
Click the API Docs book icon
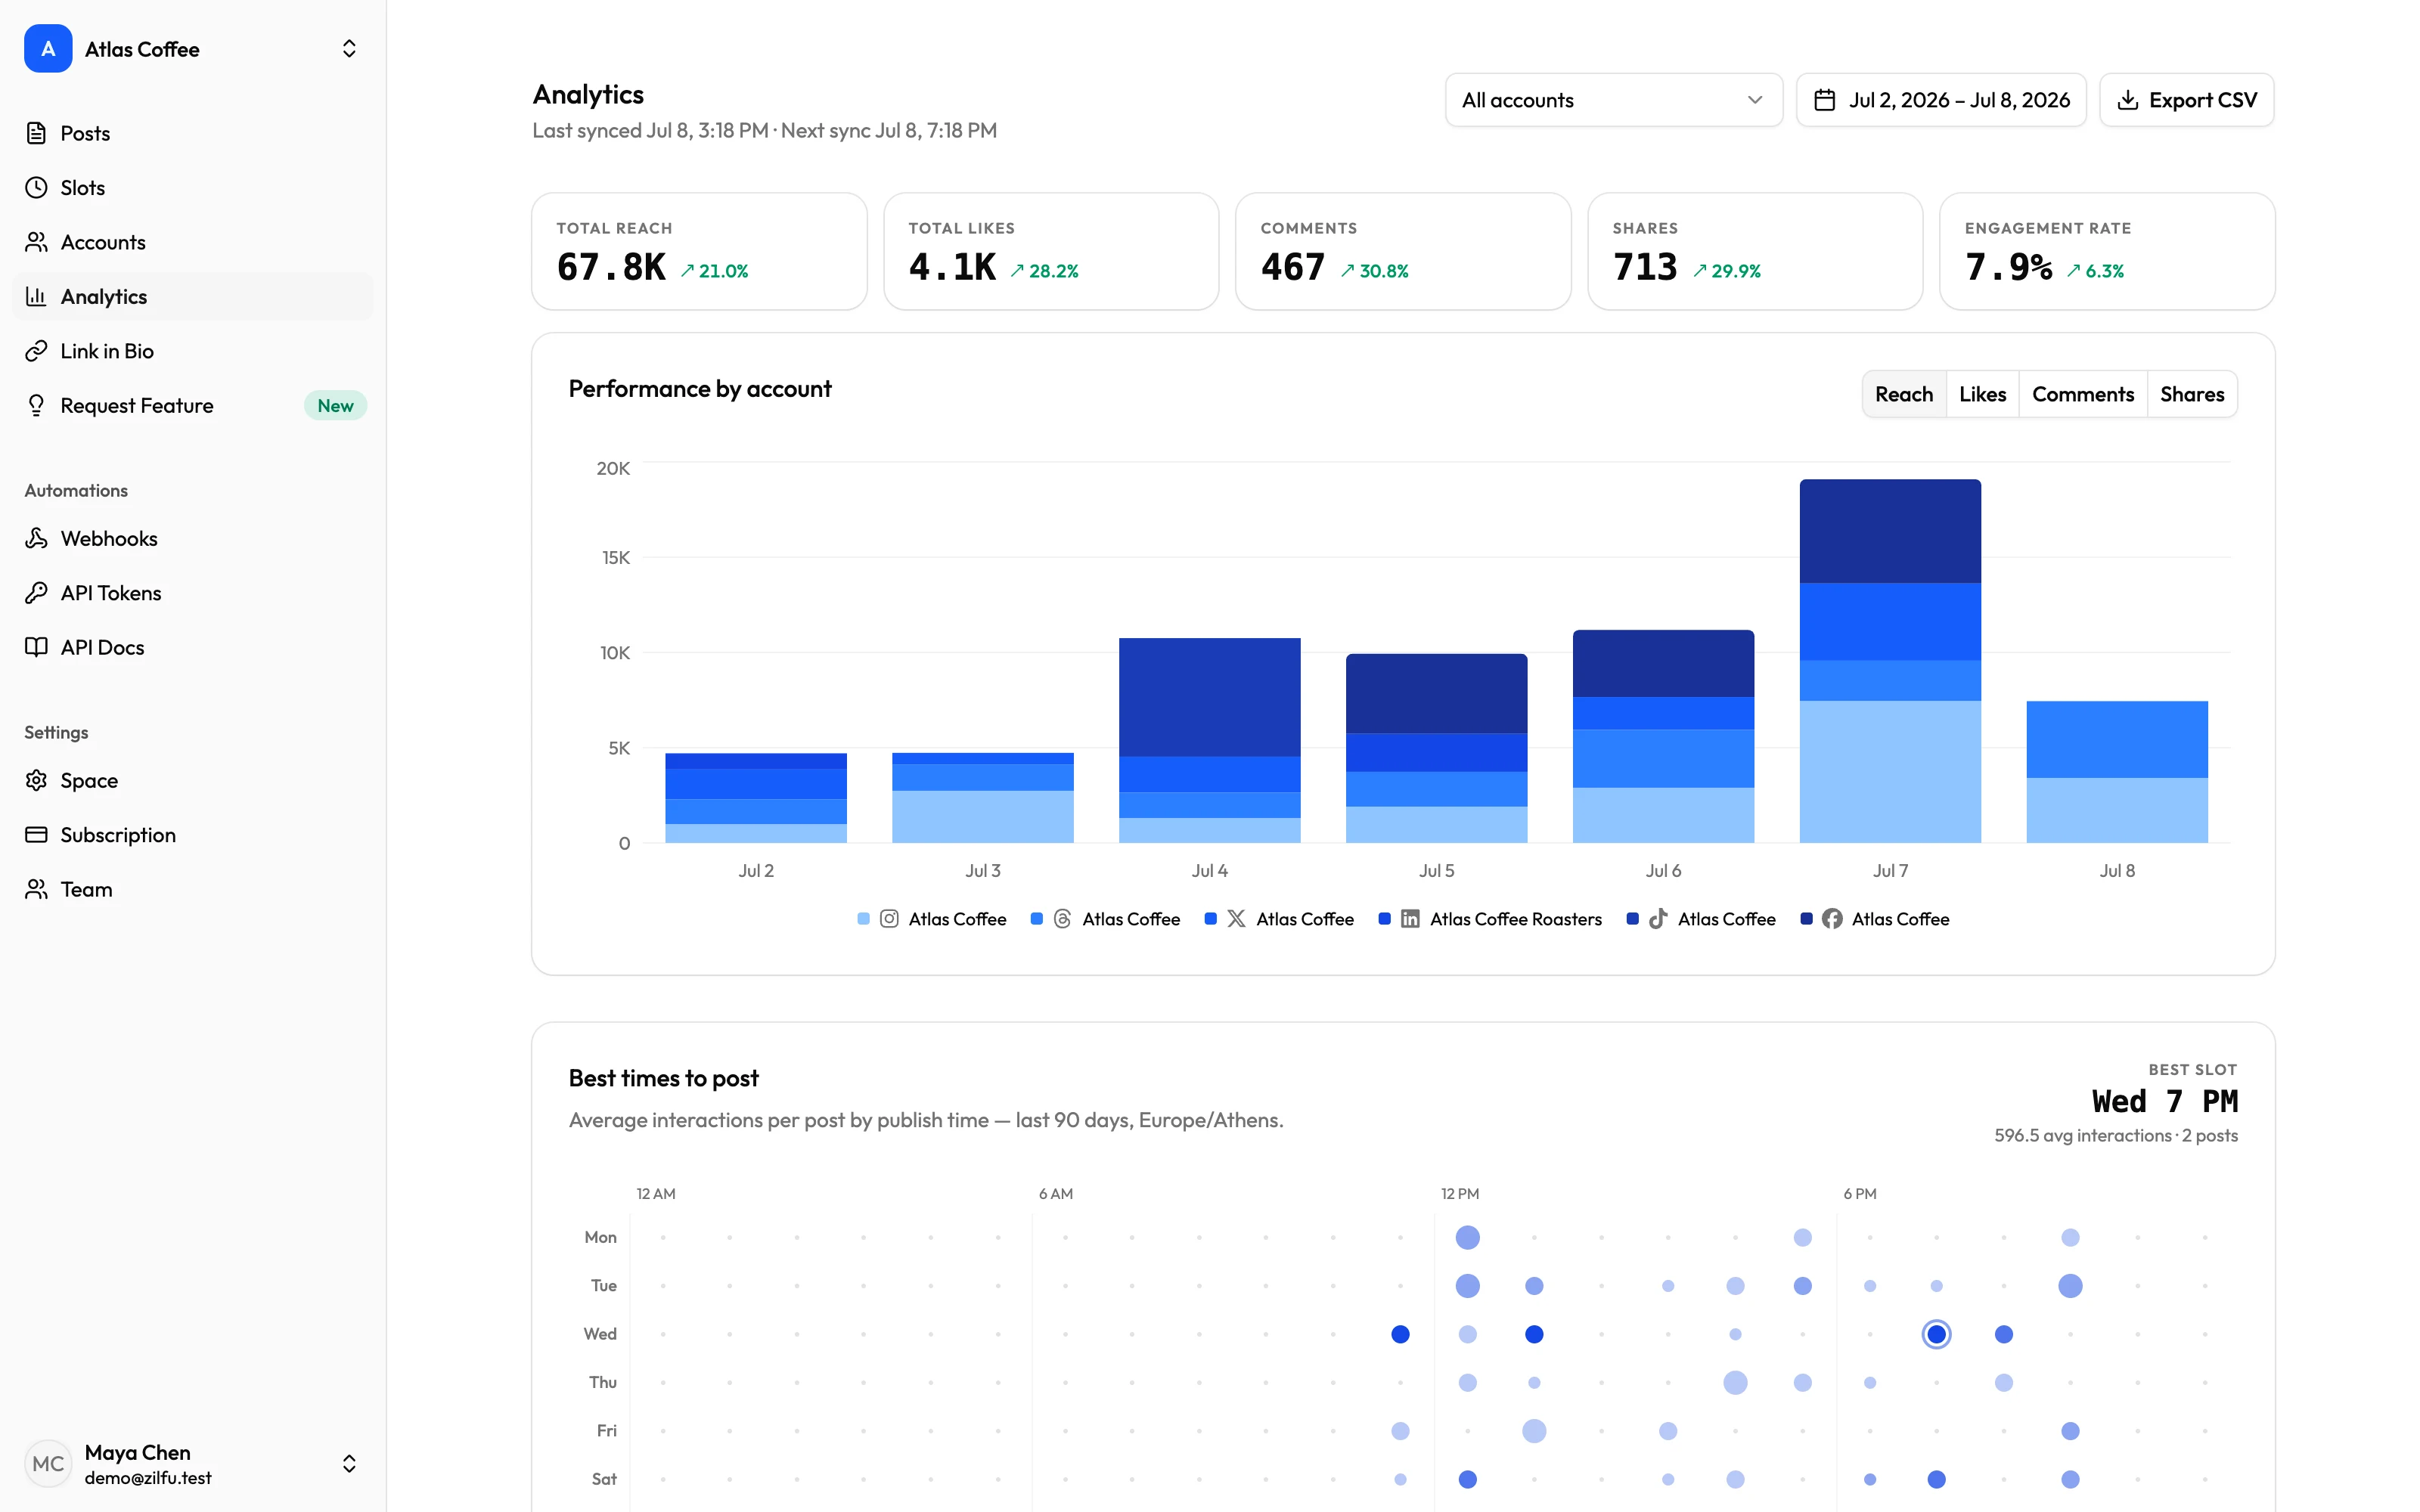[36, 647]
